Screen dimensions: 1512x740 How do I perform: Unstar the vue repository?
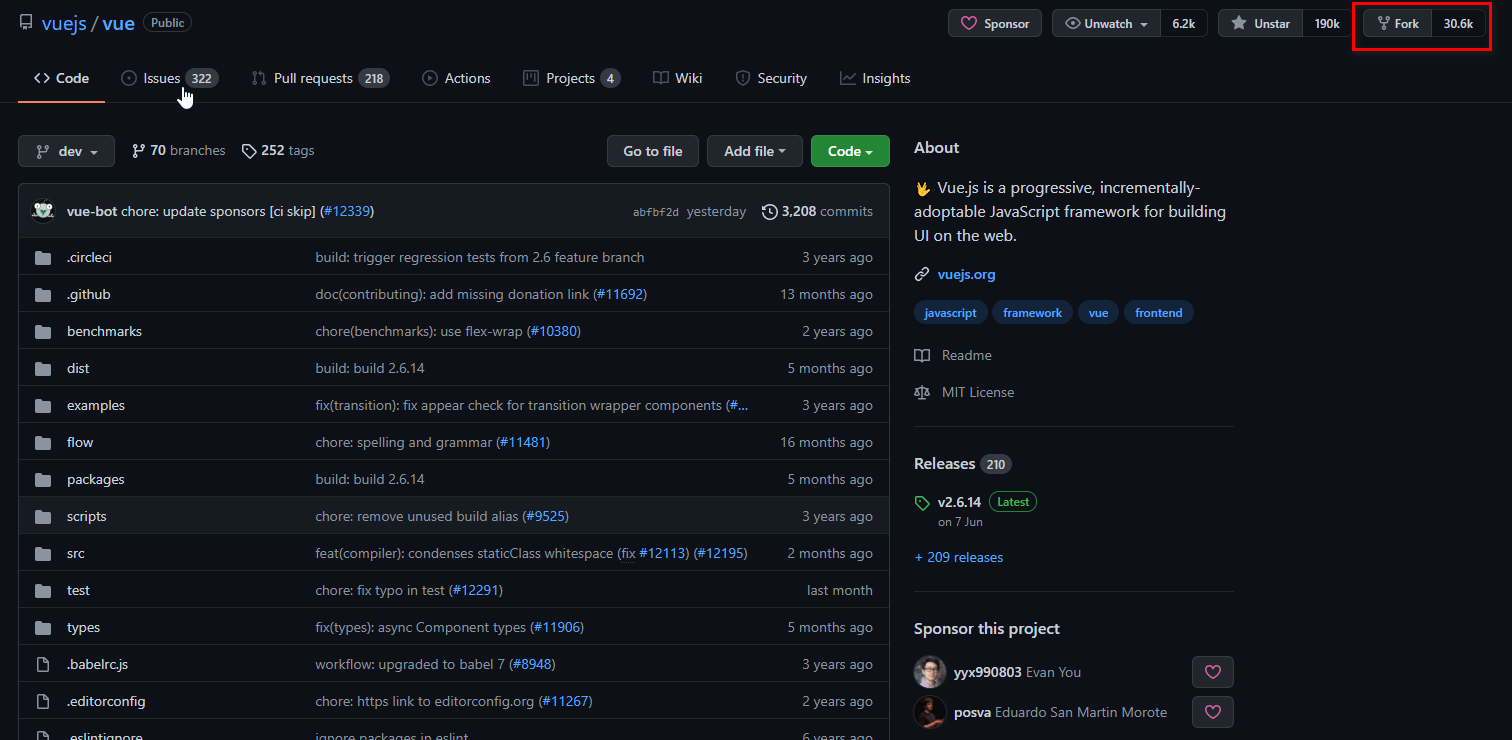point(1260,23)
